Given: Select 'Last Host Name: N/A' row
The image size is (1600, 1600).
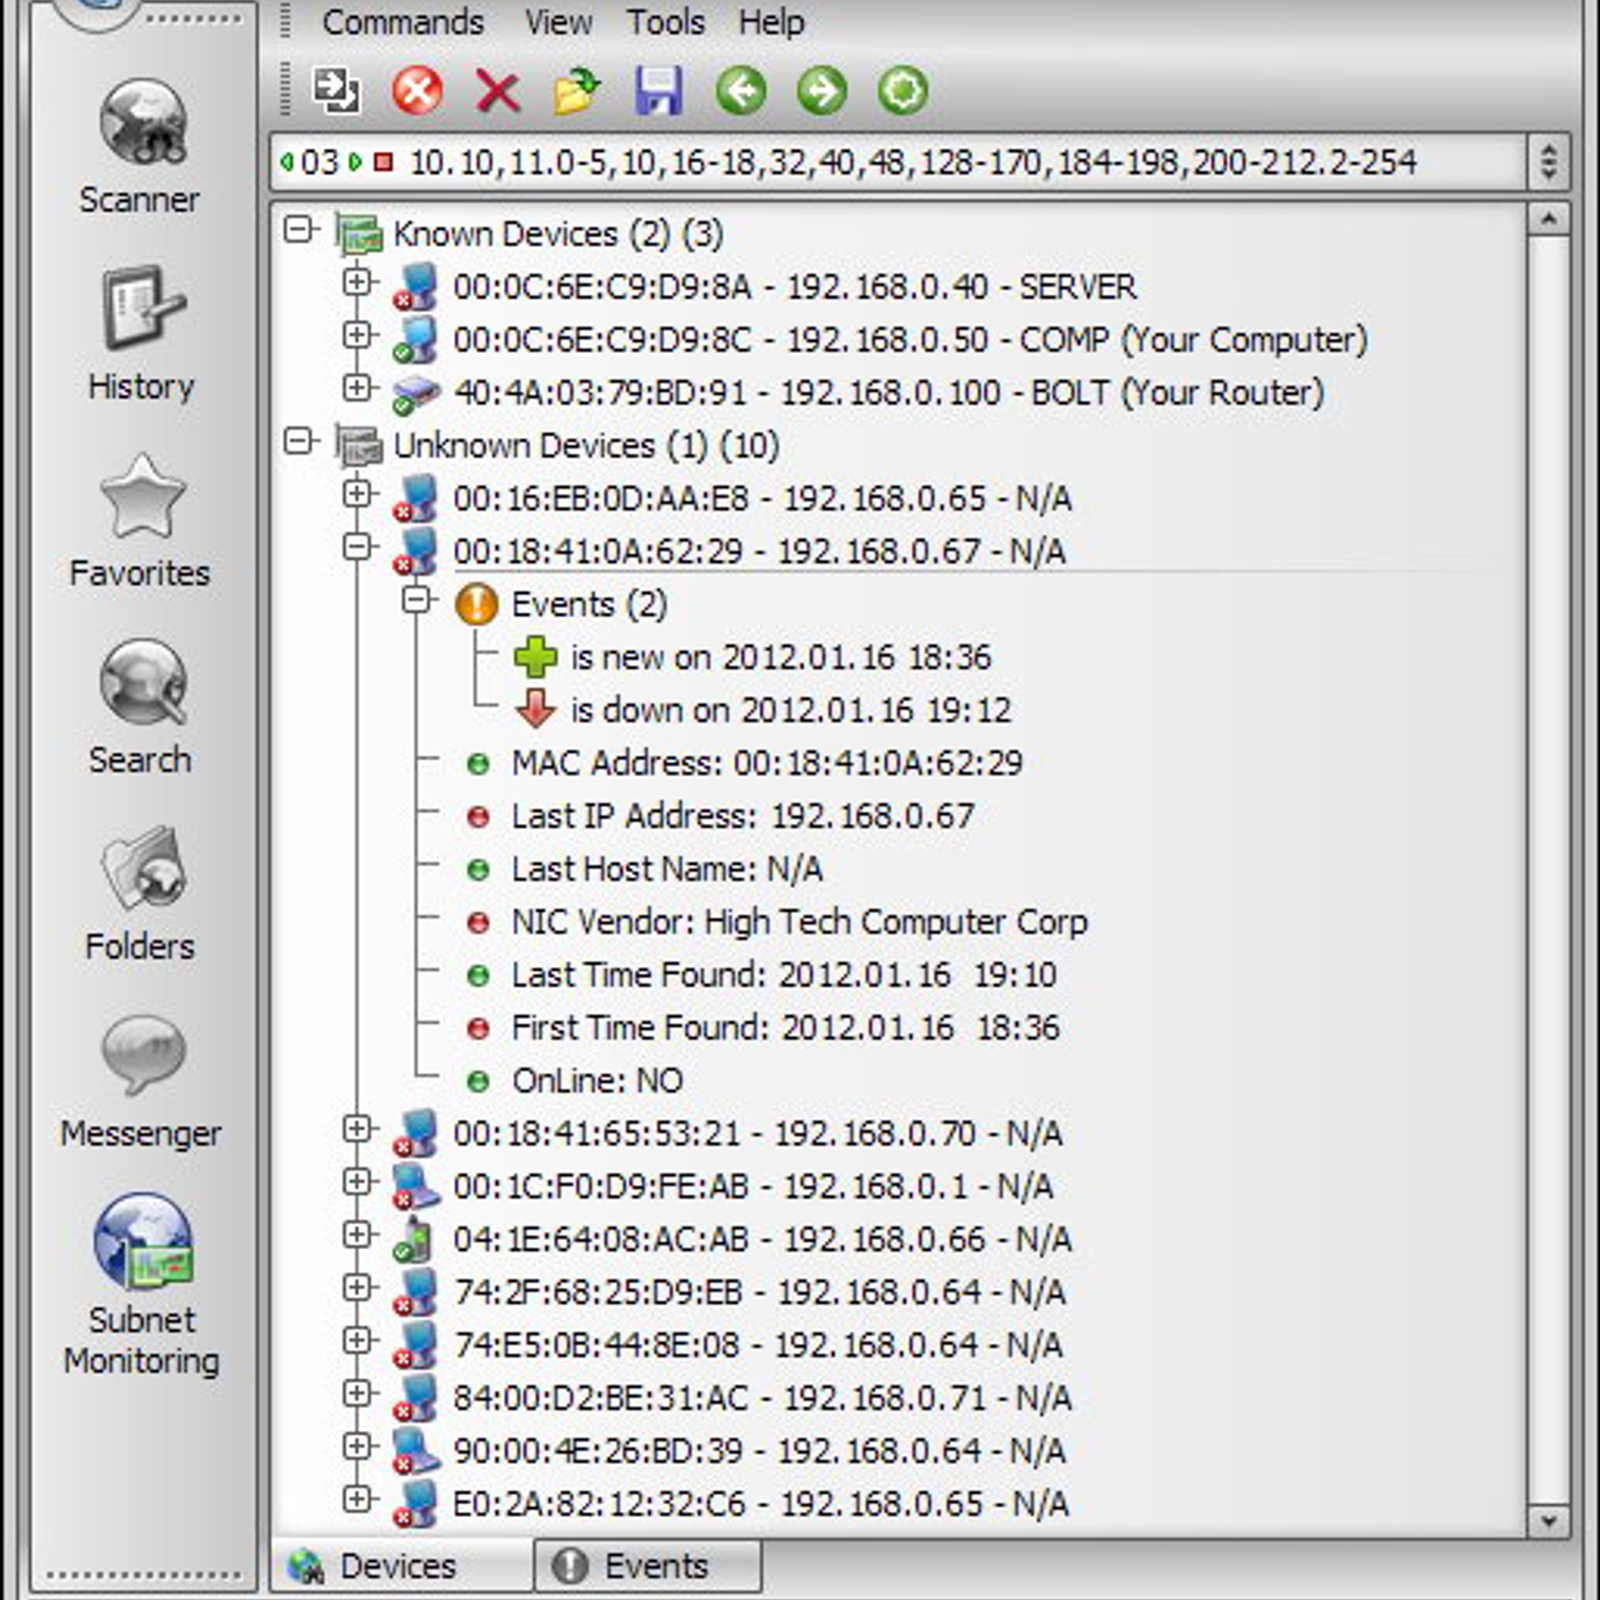Looking at the screenshot, I should 667,869.
